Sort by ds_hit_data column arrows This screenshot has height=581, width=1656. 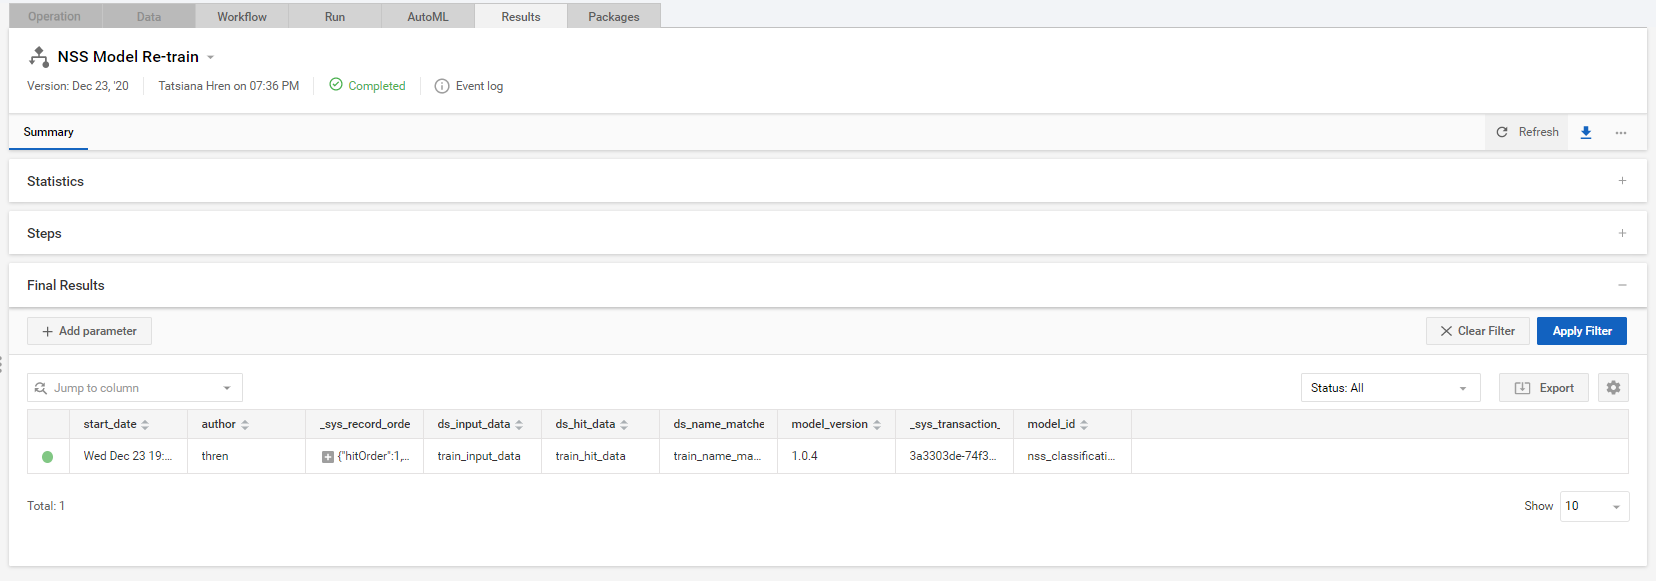coord(624,425)
